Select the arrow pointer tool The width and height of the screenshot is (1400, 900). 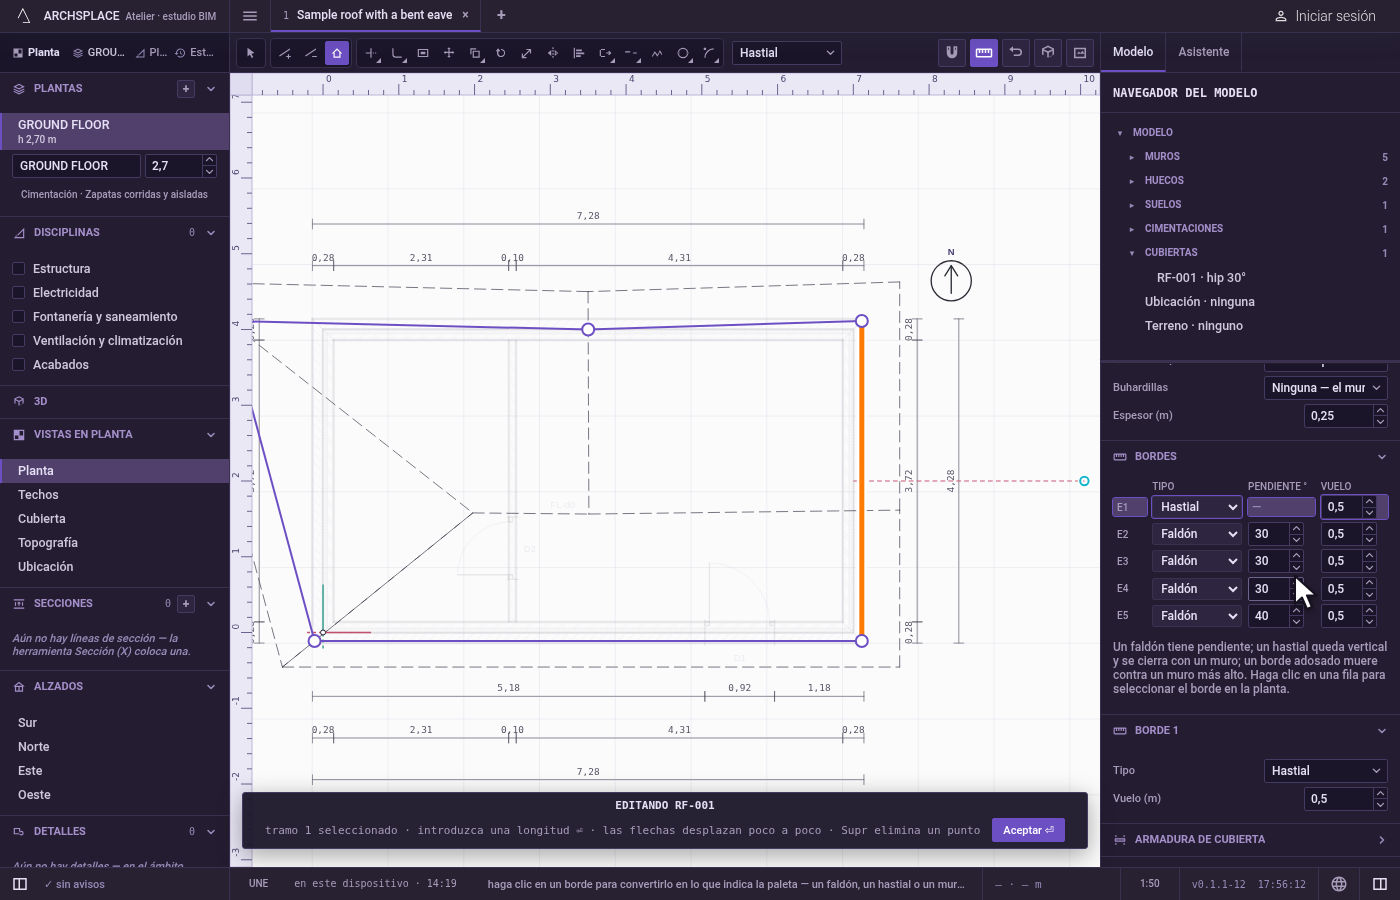pos(250,53)
